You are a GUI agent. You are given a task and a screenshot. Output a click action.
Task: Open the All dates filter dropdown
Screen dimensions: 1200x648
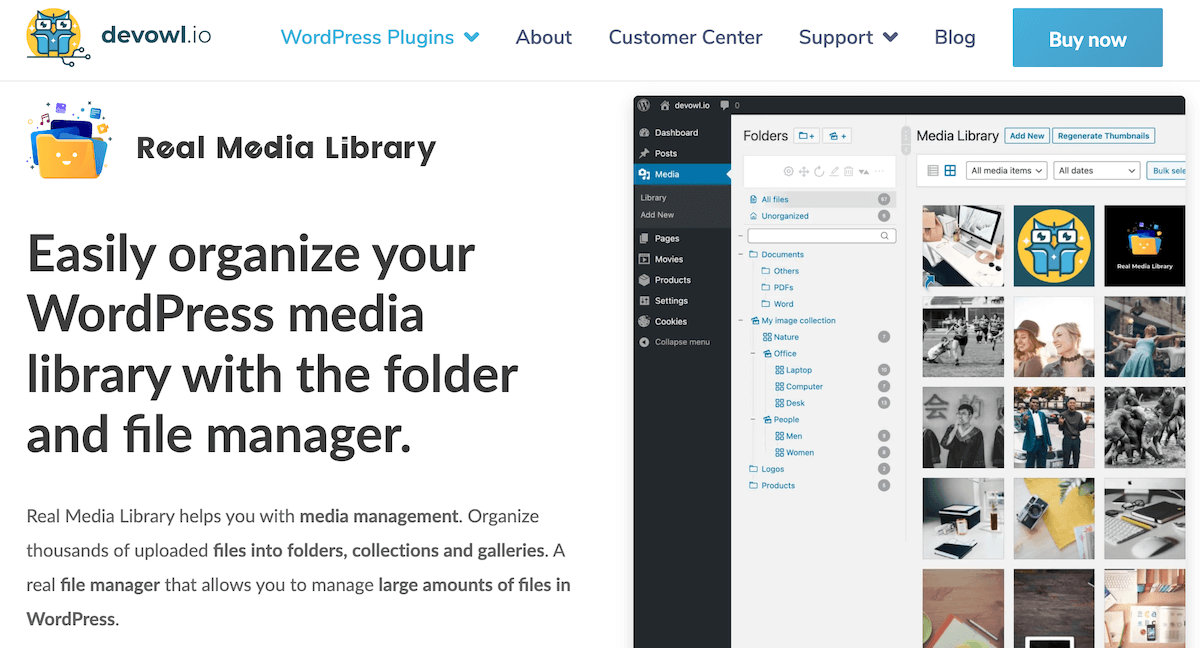pyautogui.click(x=1096, y=170)
